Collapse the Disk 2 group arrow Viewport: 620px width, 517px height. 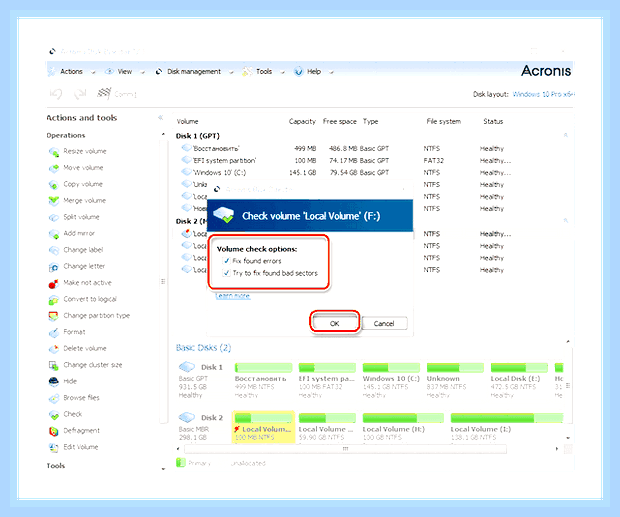pos(566,221)
